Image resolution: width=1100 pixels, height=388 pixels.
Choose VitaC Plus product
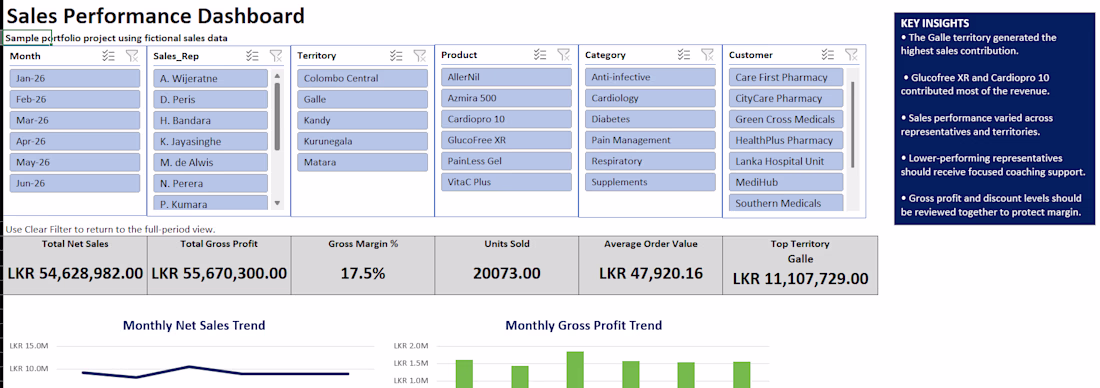tap(507, 182)
